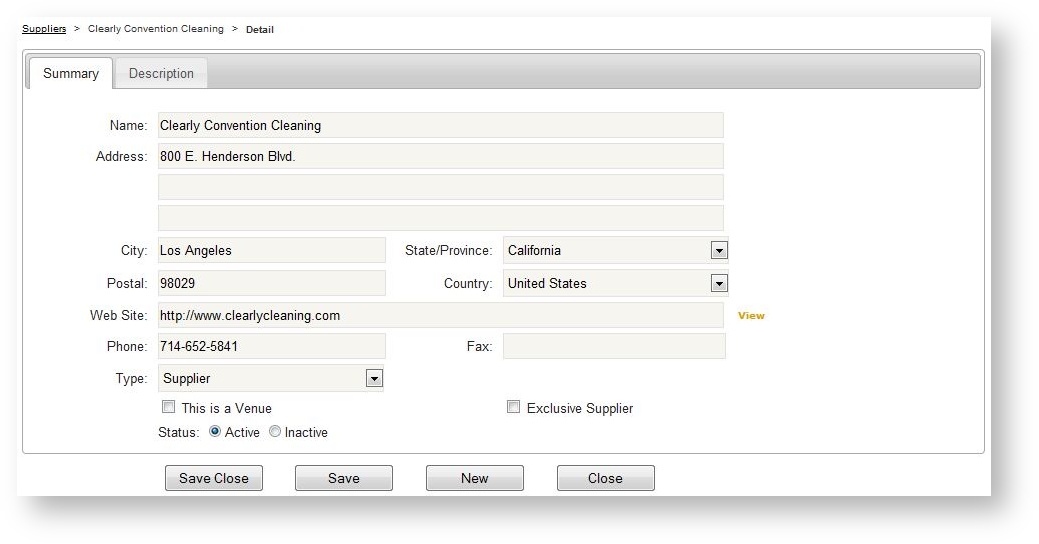The image size is (1039, 544).
Task: Select the Summary tab
Action: click(70, 73)
